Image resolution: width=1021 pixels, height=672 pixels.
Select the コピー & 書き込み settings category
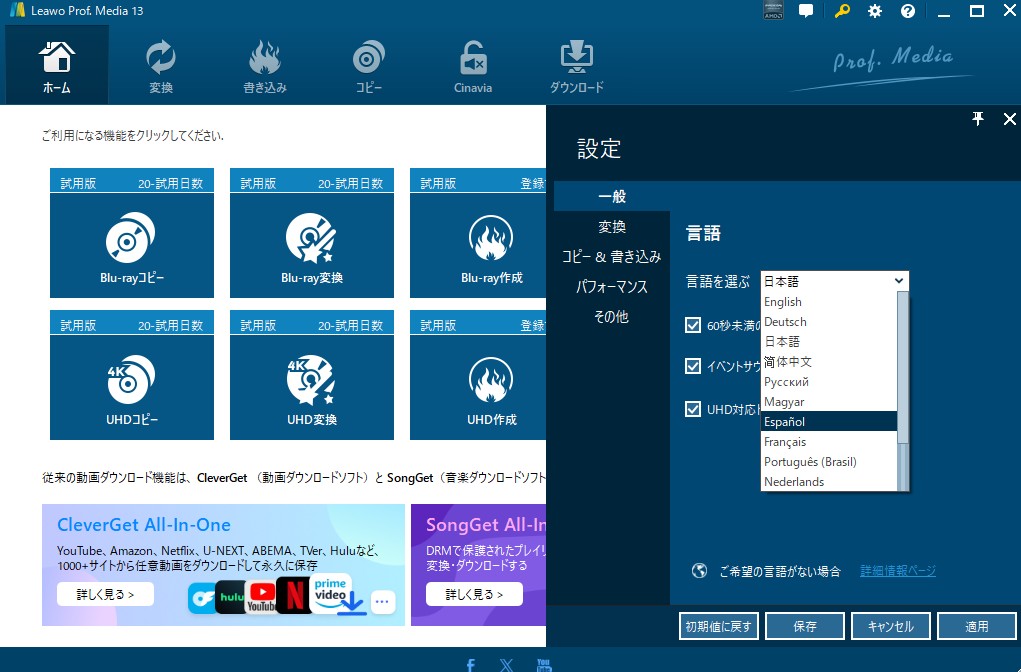click(612, 257)
